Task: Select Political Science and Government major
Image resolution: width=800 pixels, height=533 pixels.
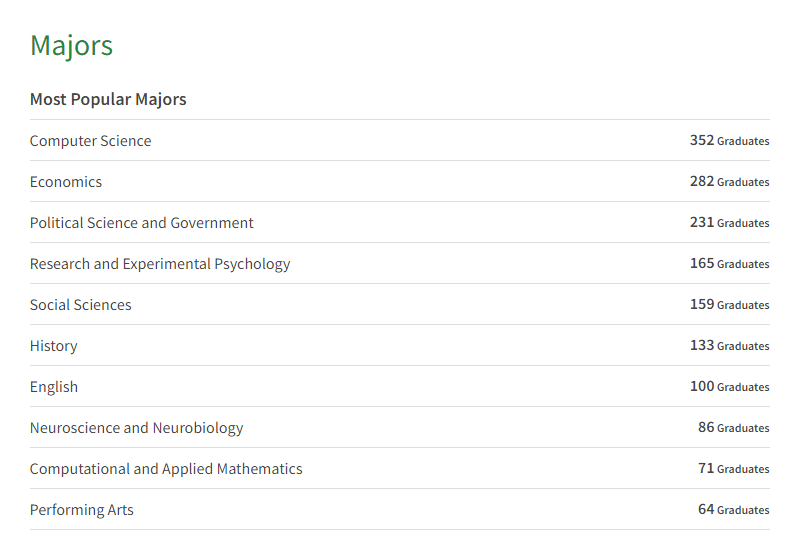Action: (141, 223)
